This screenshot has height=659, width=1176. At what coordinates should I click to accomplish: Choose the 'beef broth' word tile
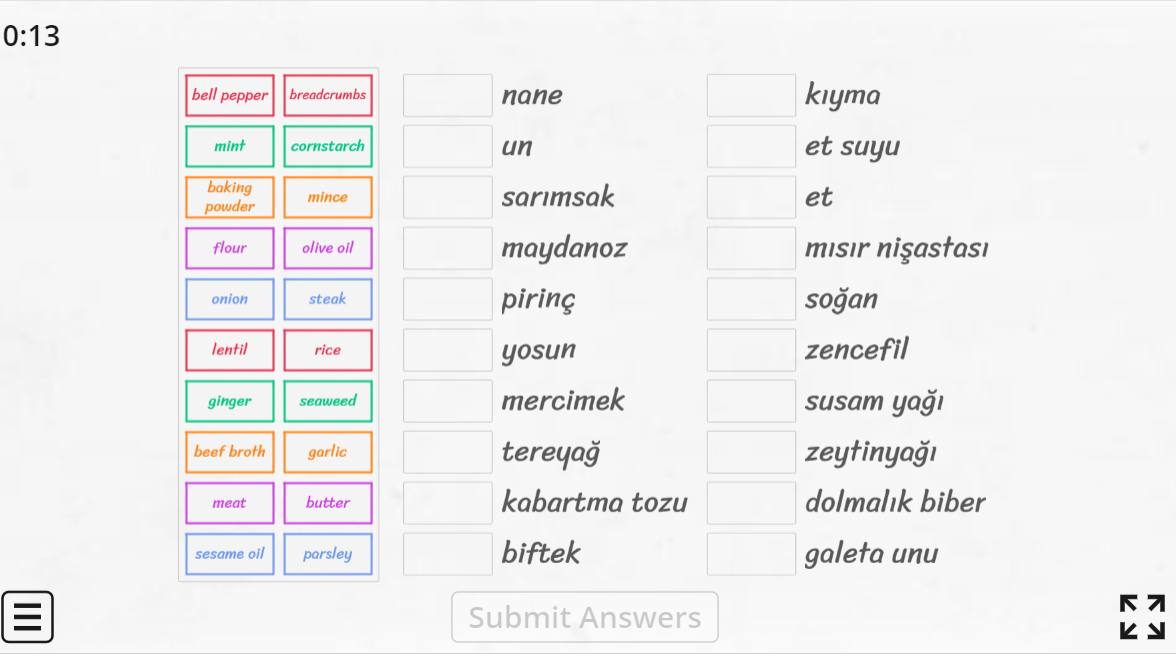[230, 452]
